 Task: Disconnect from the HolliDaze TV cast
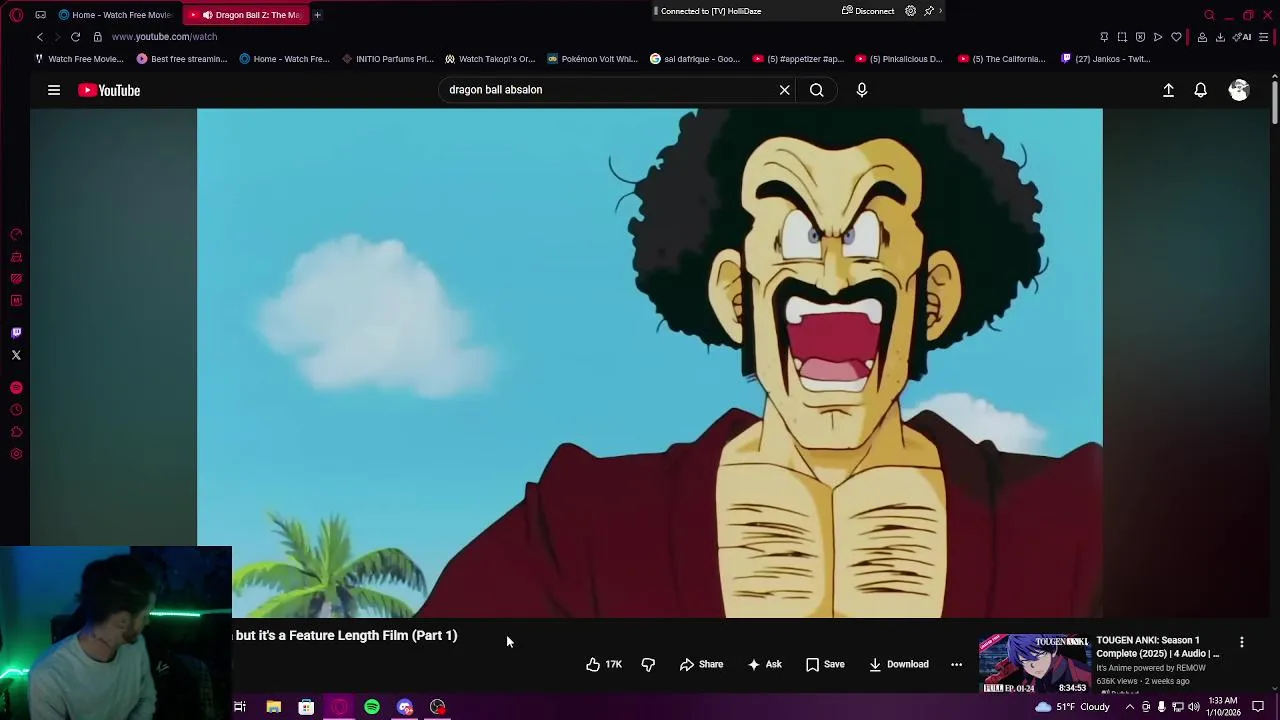868,11
